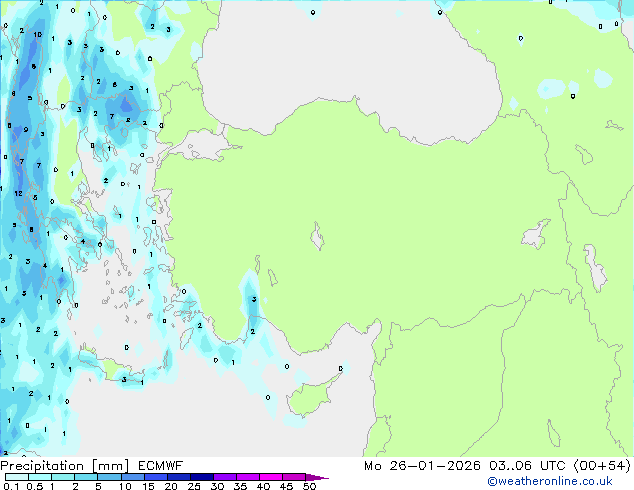Click the '20' legend scale label
The image size is (634, 490).
[x=171, y=486]
